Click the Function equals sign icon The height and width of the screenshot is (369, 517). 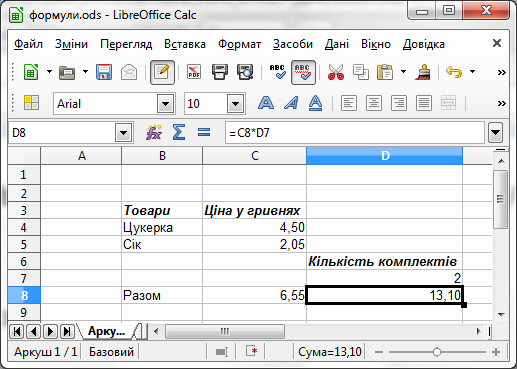point(204,132)
